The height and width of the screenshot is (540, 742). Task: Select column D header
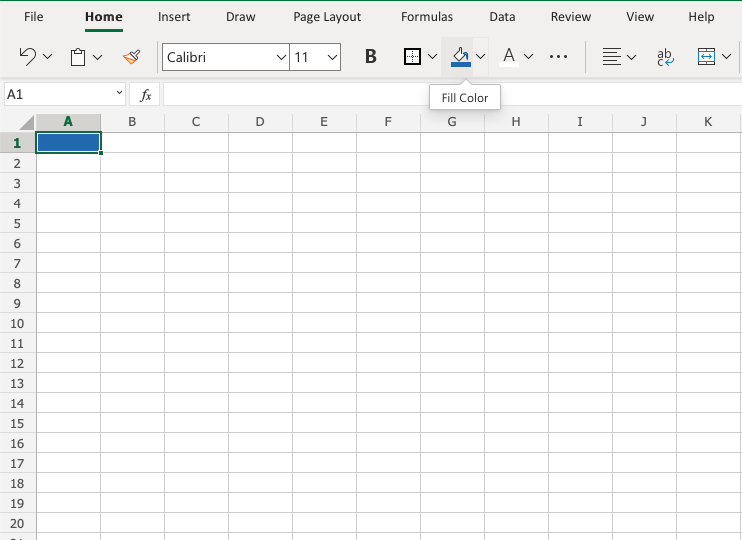(x=260, y=122)
